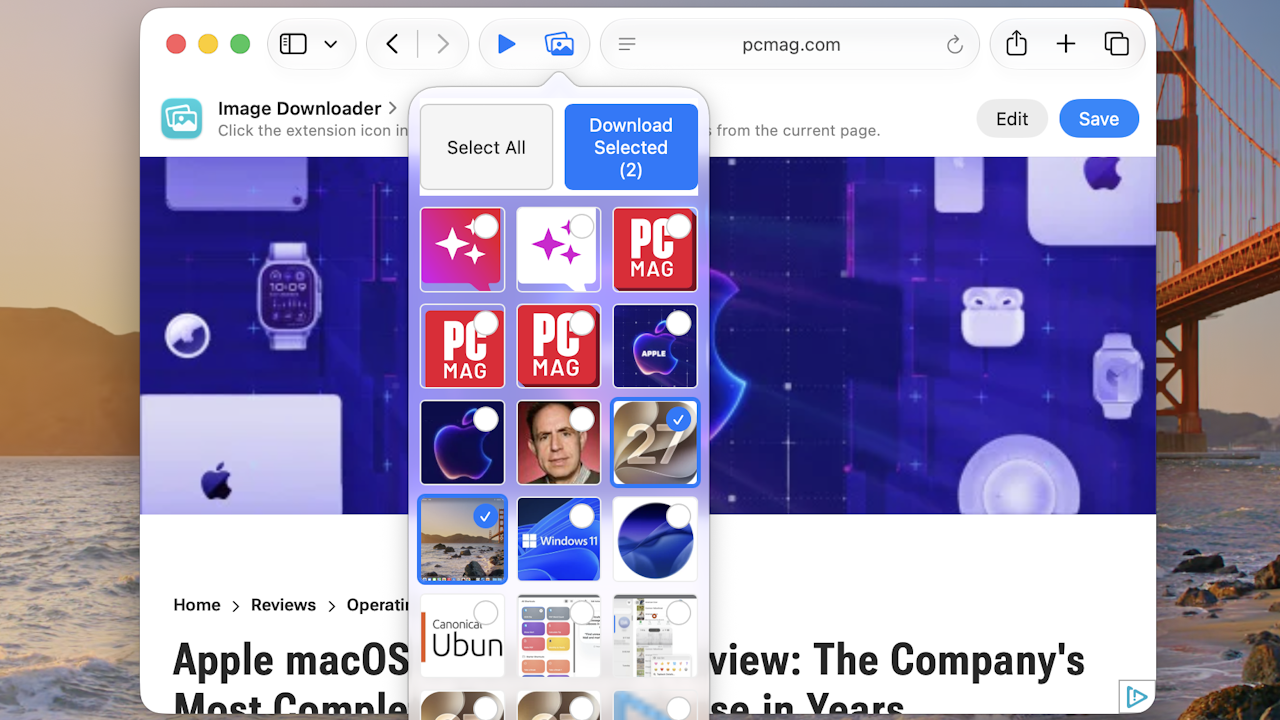The width and height of the screenshot is (1280, 720).
Task: Select the colorful Shortcuts app screenshot
Action: click(x=558, y=635)
